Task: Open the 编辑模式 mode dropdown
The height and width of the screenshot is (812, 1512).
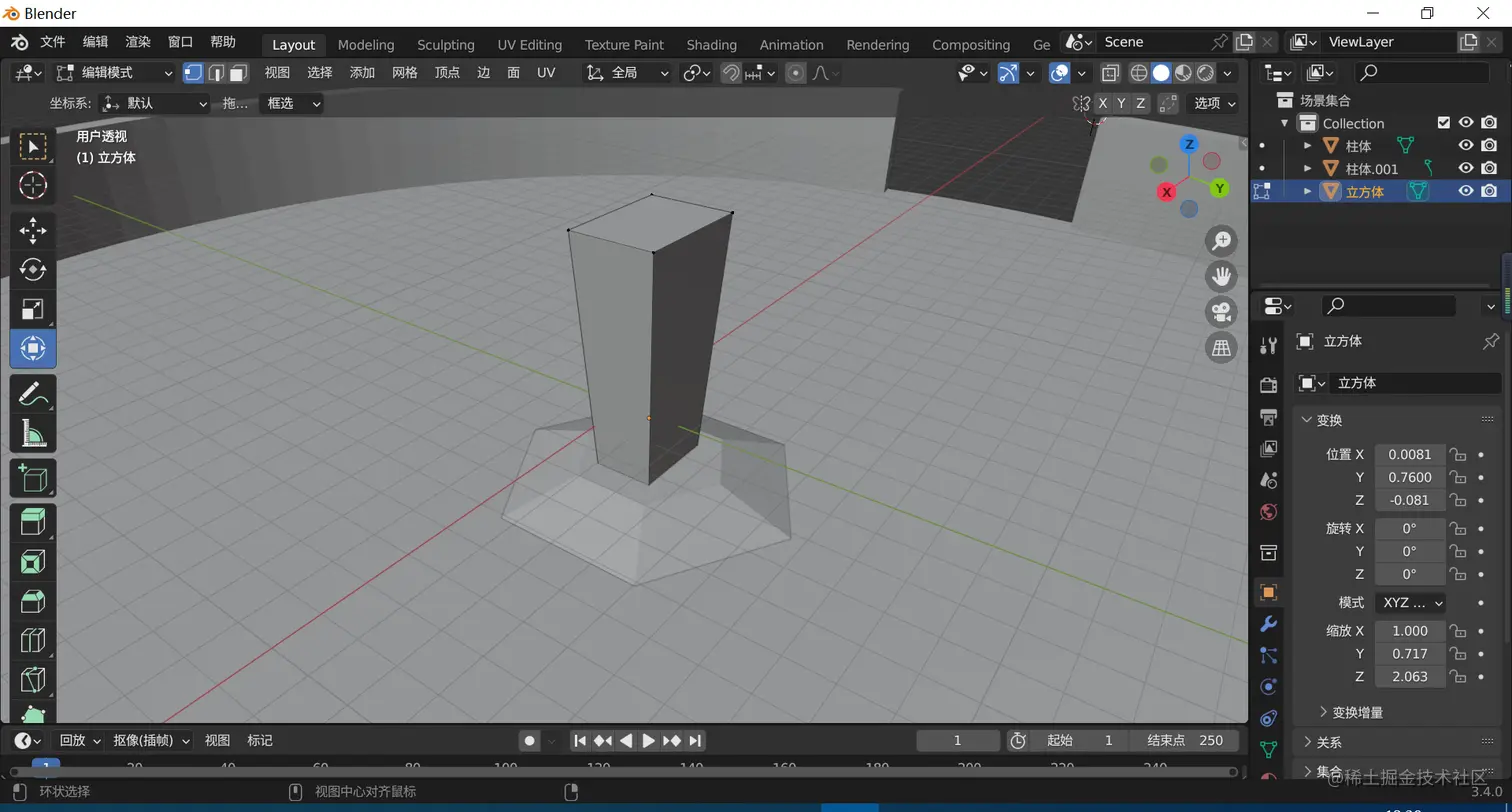Action: [x=115, y=73]
